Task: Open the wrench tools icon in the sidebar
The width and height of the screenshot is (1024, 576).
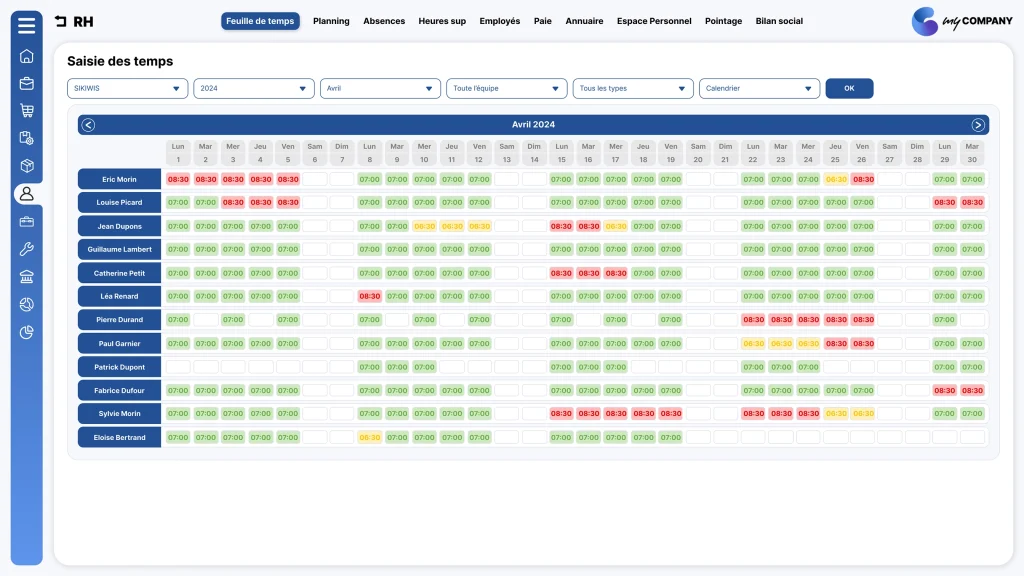Action: [26, 249]
